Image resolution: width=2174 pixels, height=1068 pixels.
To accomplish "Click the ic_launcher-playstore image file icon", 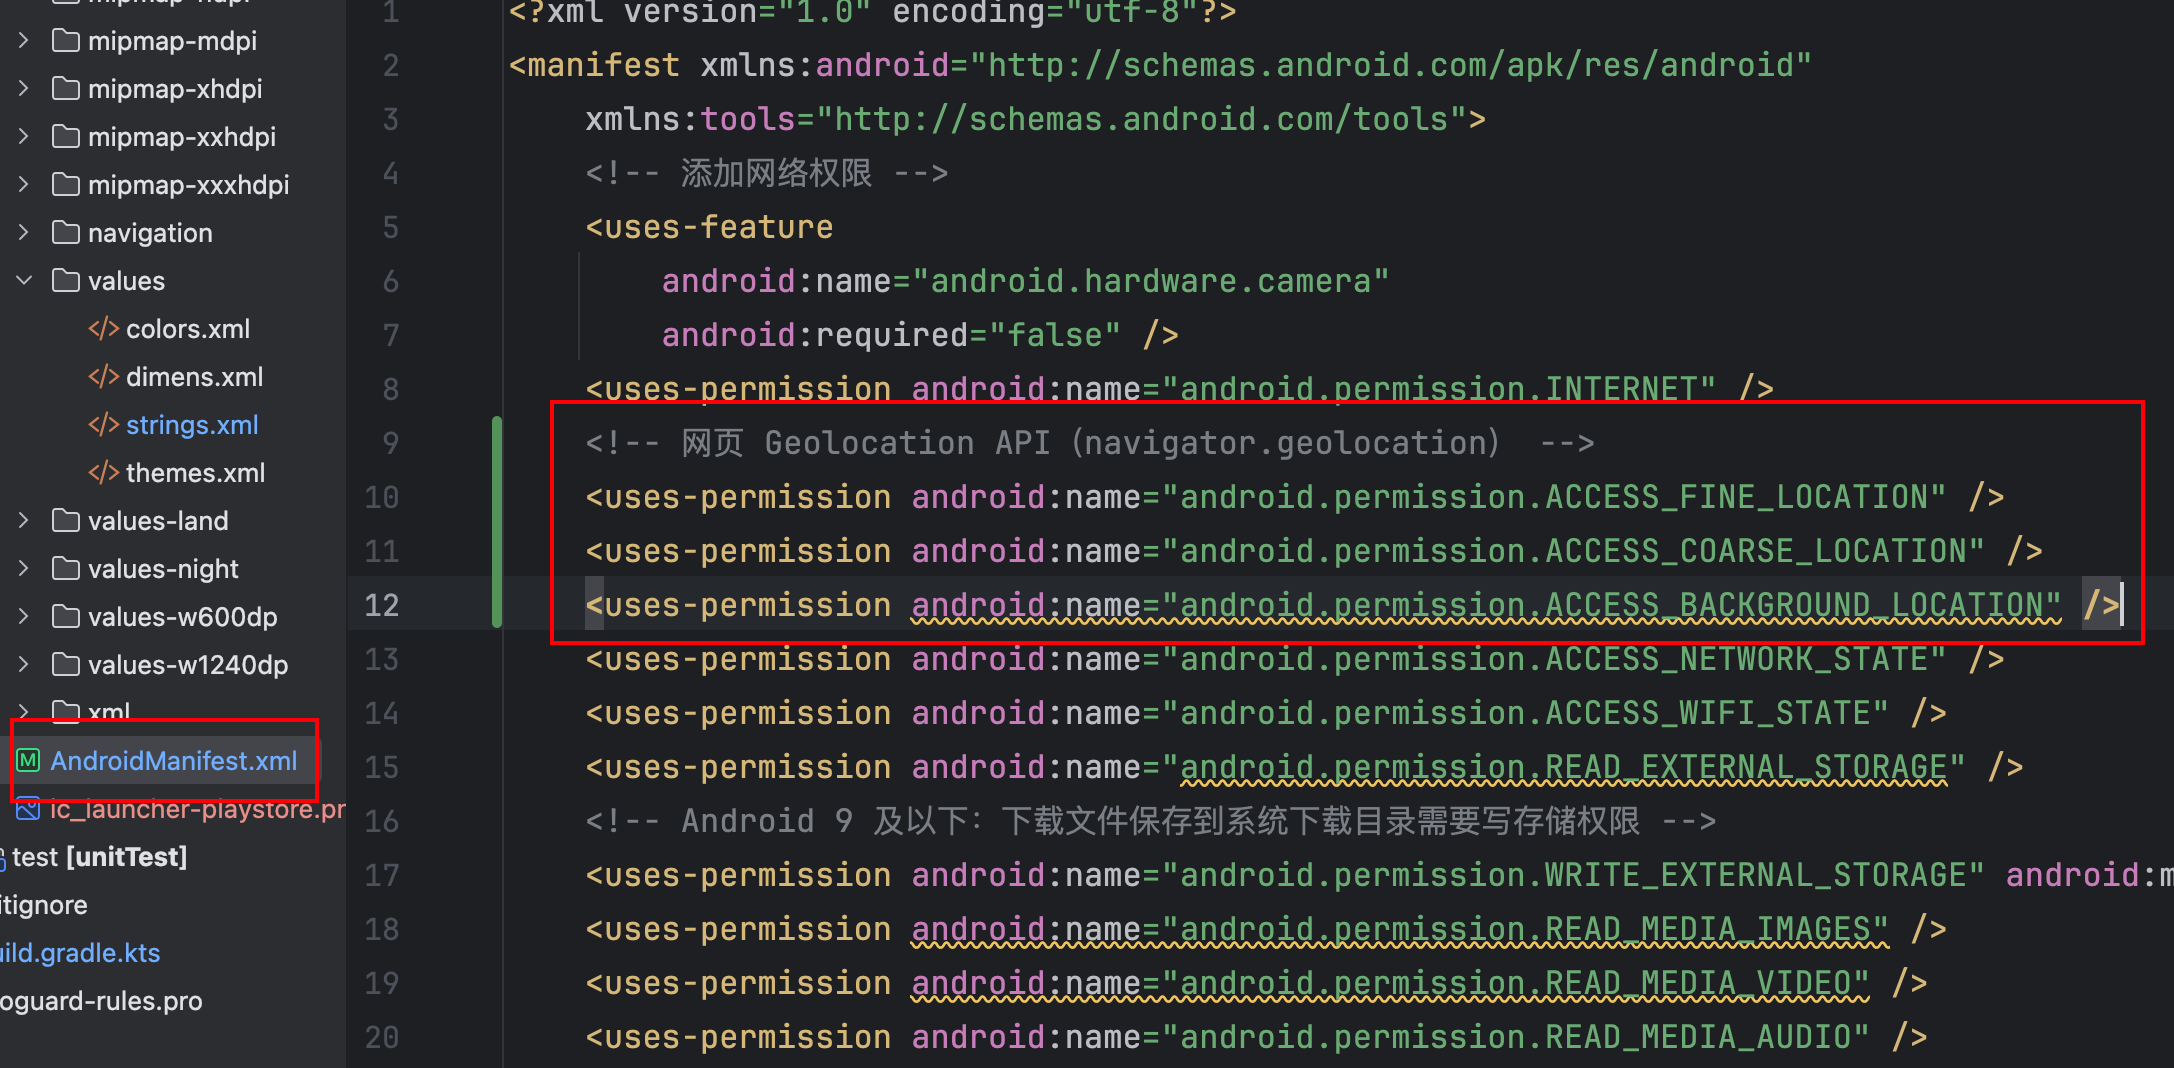I will [28, 808].
